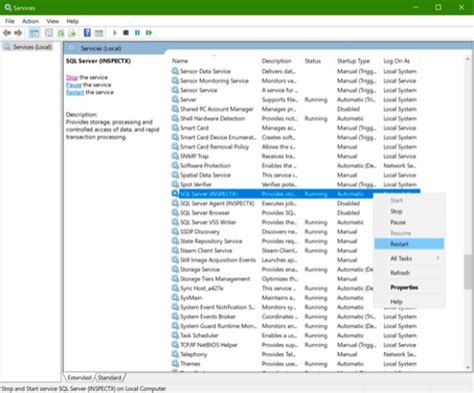474x393 pixels.
Task: Click the Properties toolbar icon
Action: click(49, 33)
